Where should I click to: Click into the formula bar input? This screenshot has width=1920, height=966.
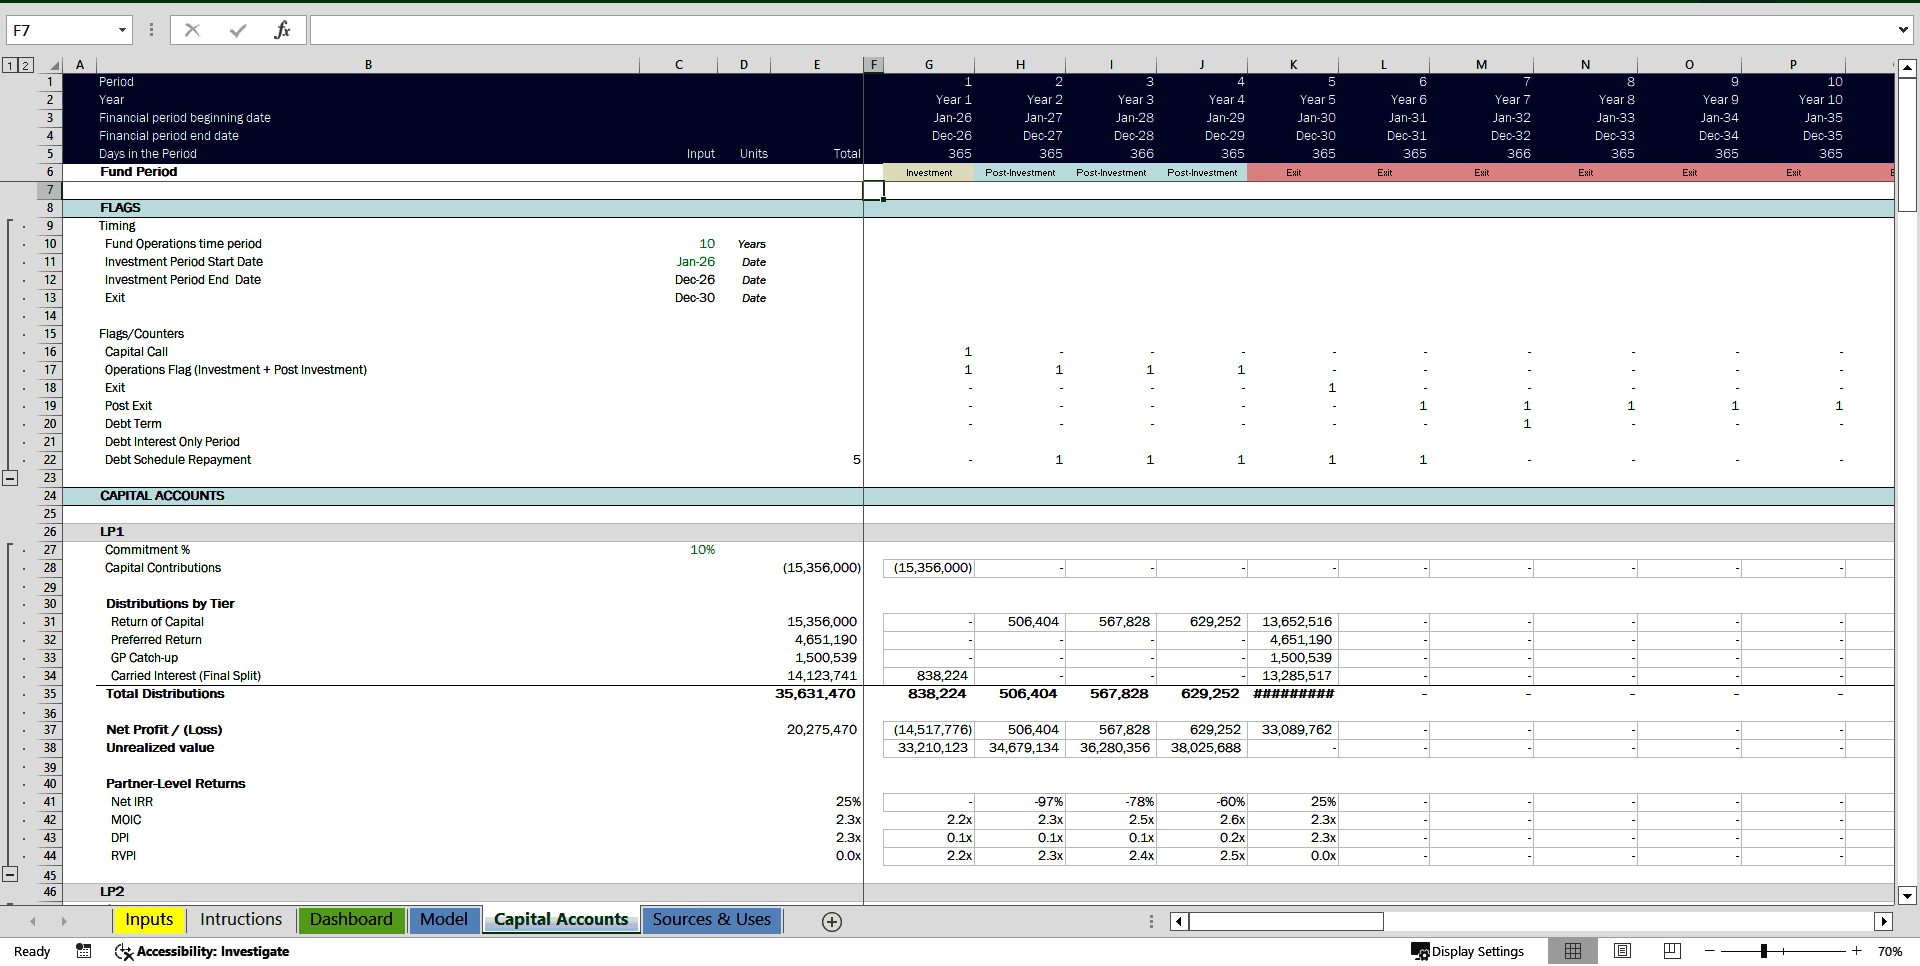(x=1100, y=30)
